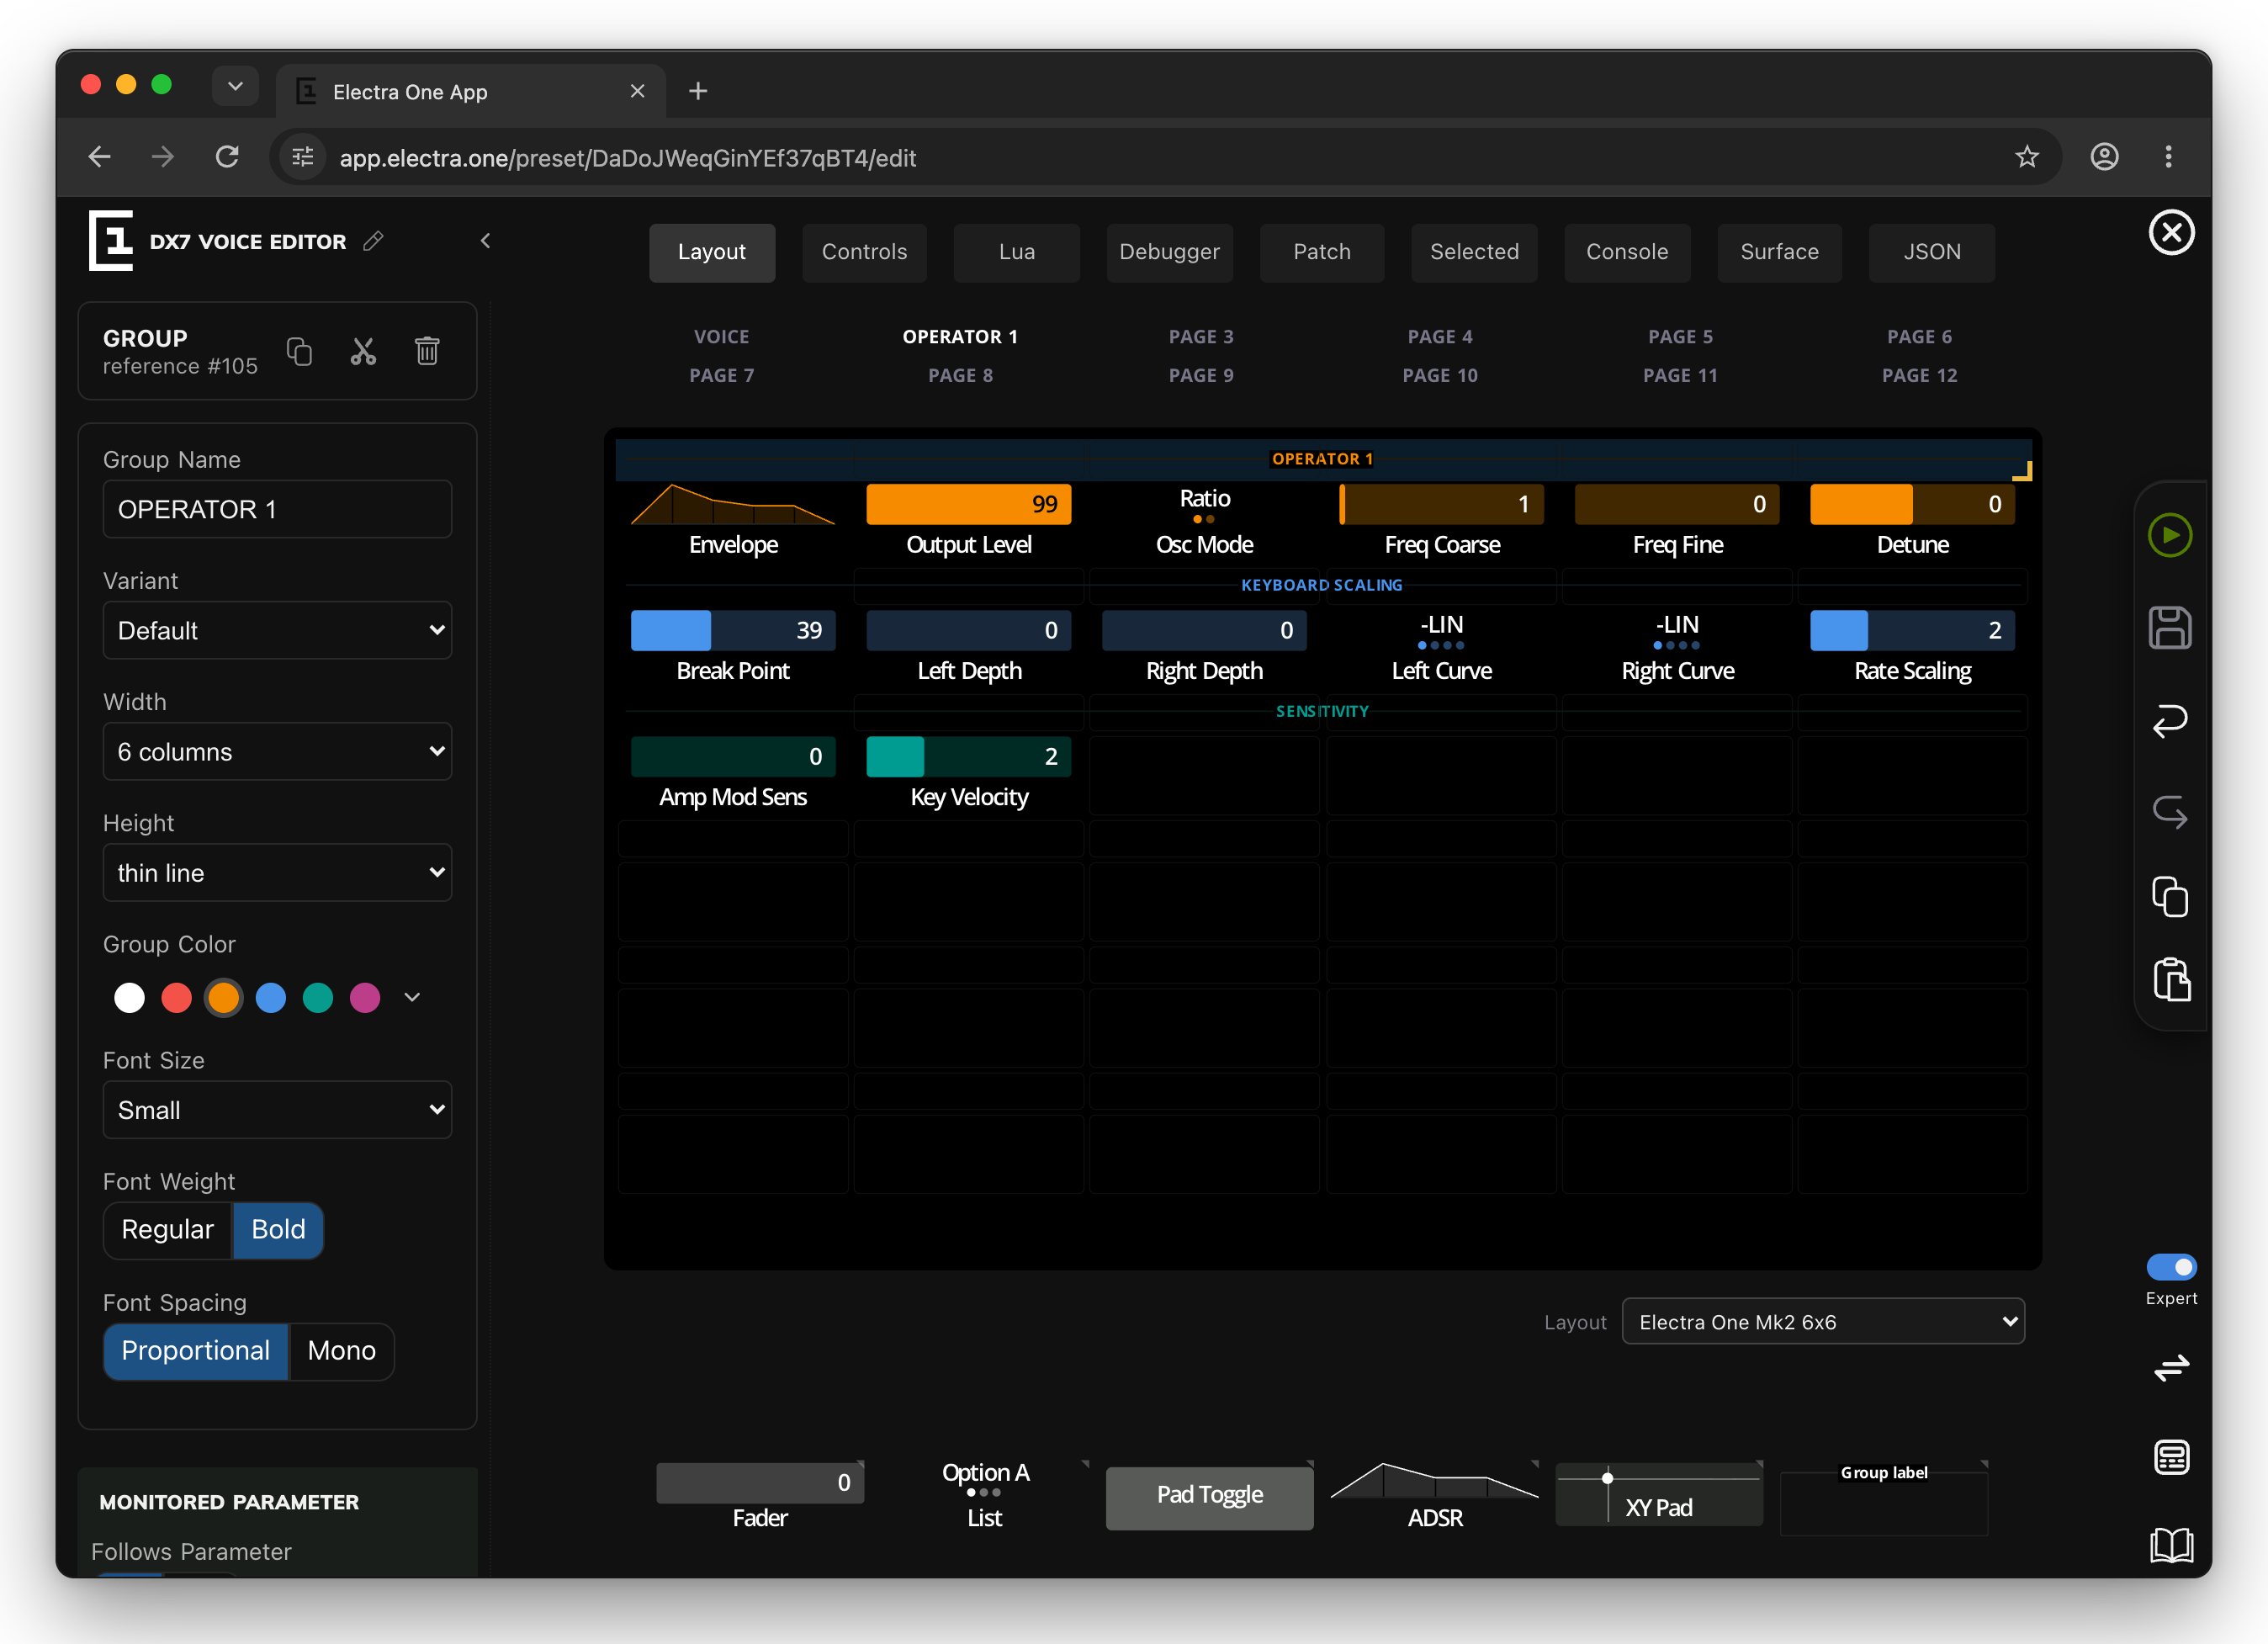Open the list panel icon in right toolbar
Image resolution: width=2268 pixels, height=1644 pixels.
click(x=2171, y=1457)
